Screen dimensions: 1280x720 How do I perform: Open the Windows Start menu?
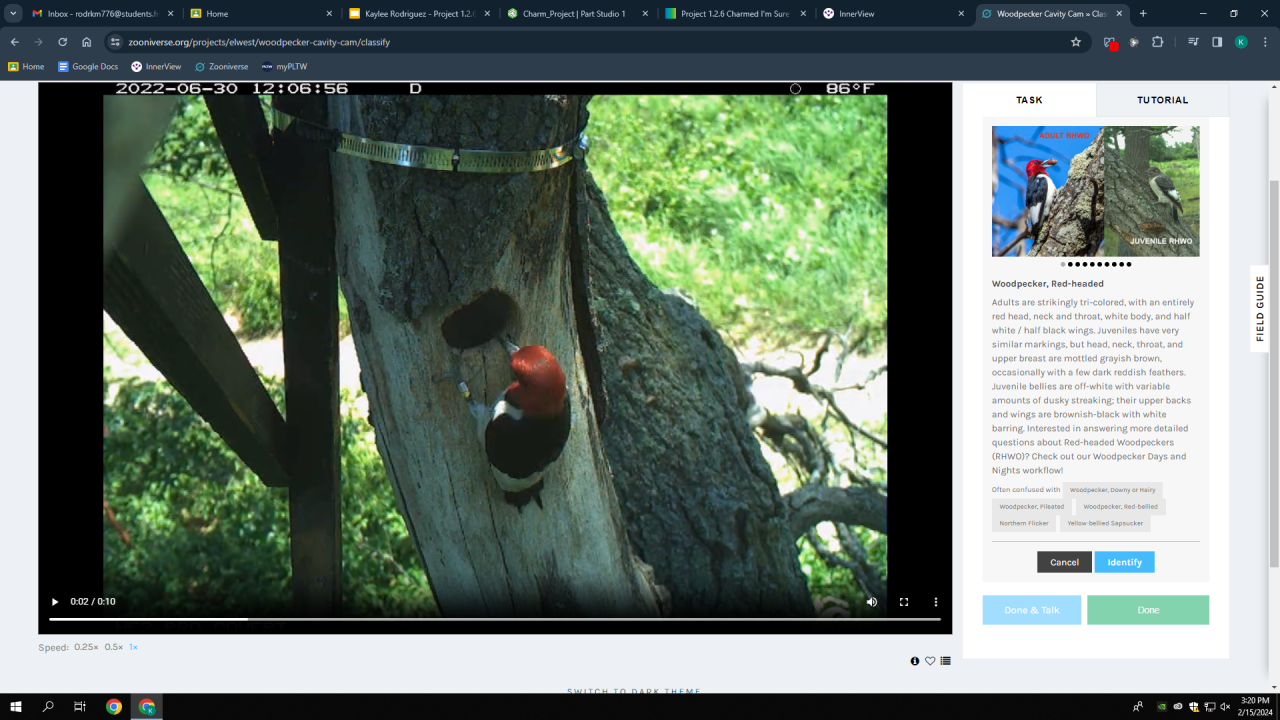[x=16, y=706]
